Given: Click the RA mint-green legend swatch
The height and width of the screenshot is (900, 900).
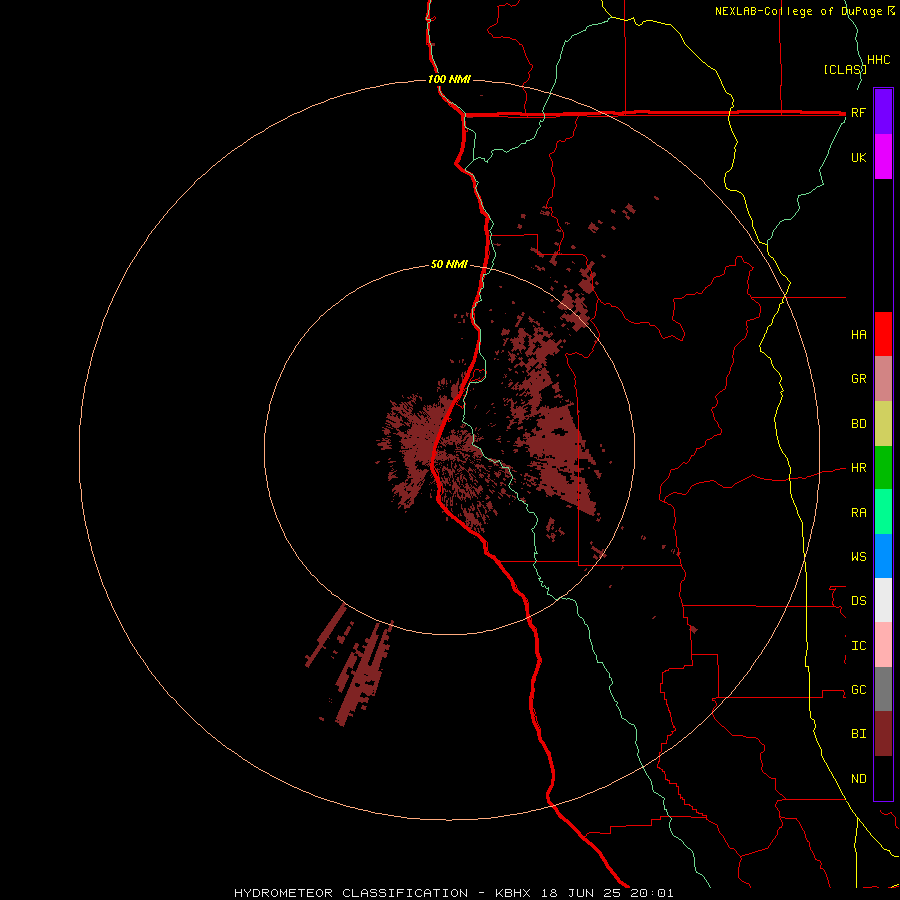Looking at the screenshot, I should click(x=883, y=512).
